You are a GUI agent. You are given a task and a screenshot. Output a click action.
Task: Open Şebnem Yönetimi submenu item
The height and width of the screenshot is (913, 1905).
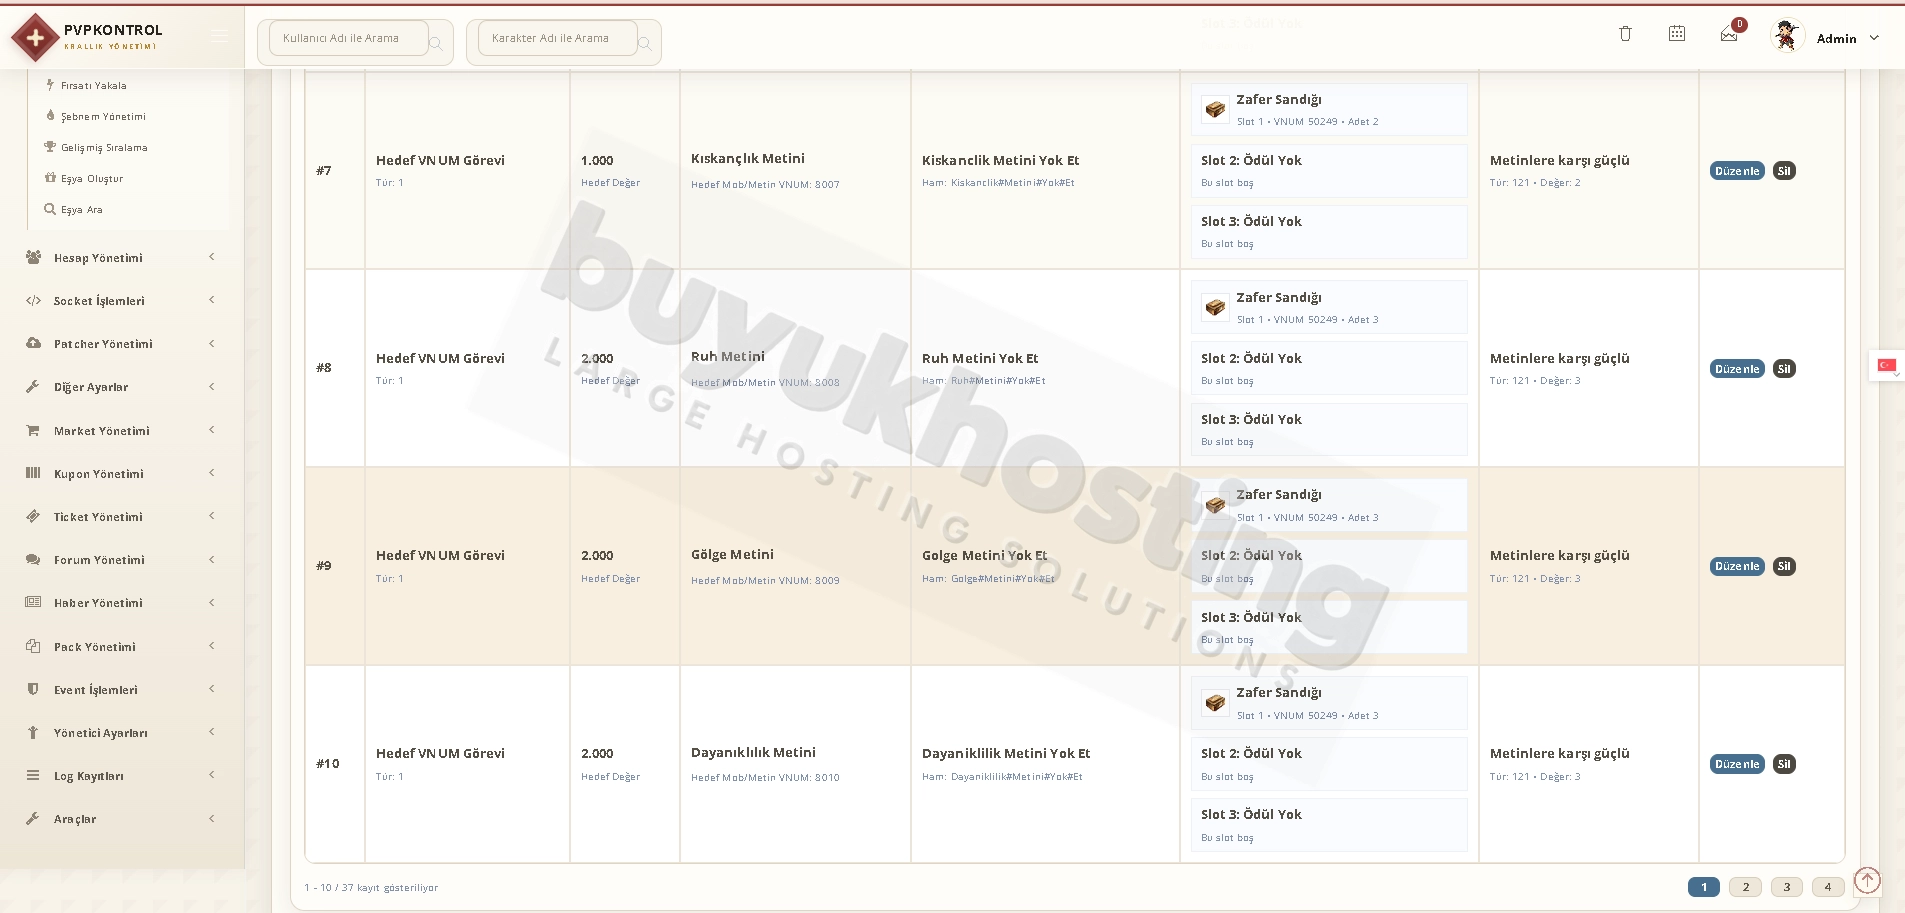coord(103,117)
